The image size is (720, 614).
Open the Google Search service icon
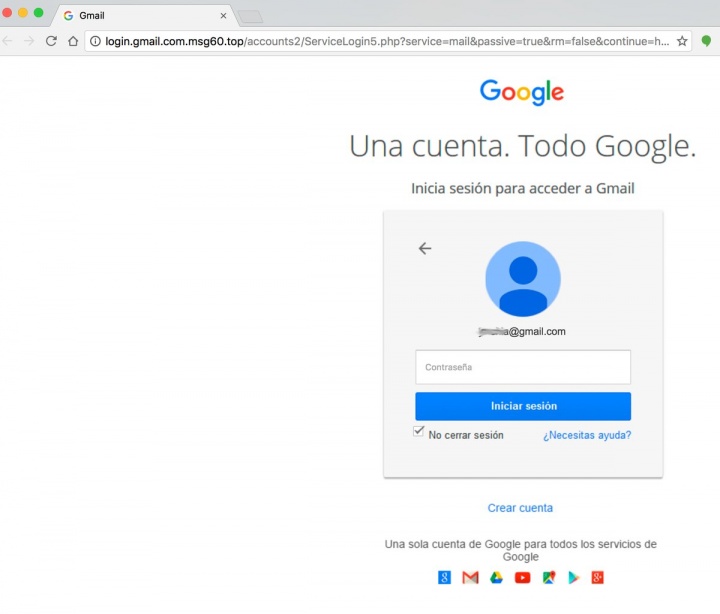point(444,577)
